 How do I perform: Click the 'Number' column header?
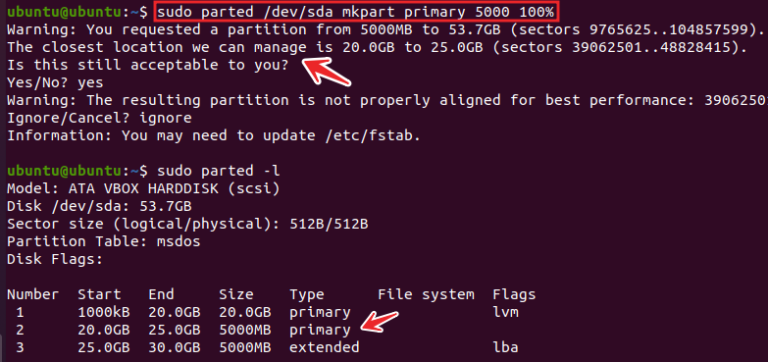[x=33, y=294]
